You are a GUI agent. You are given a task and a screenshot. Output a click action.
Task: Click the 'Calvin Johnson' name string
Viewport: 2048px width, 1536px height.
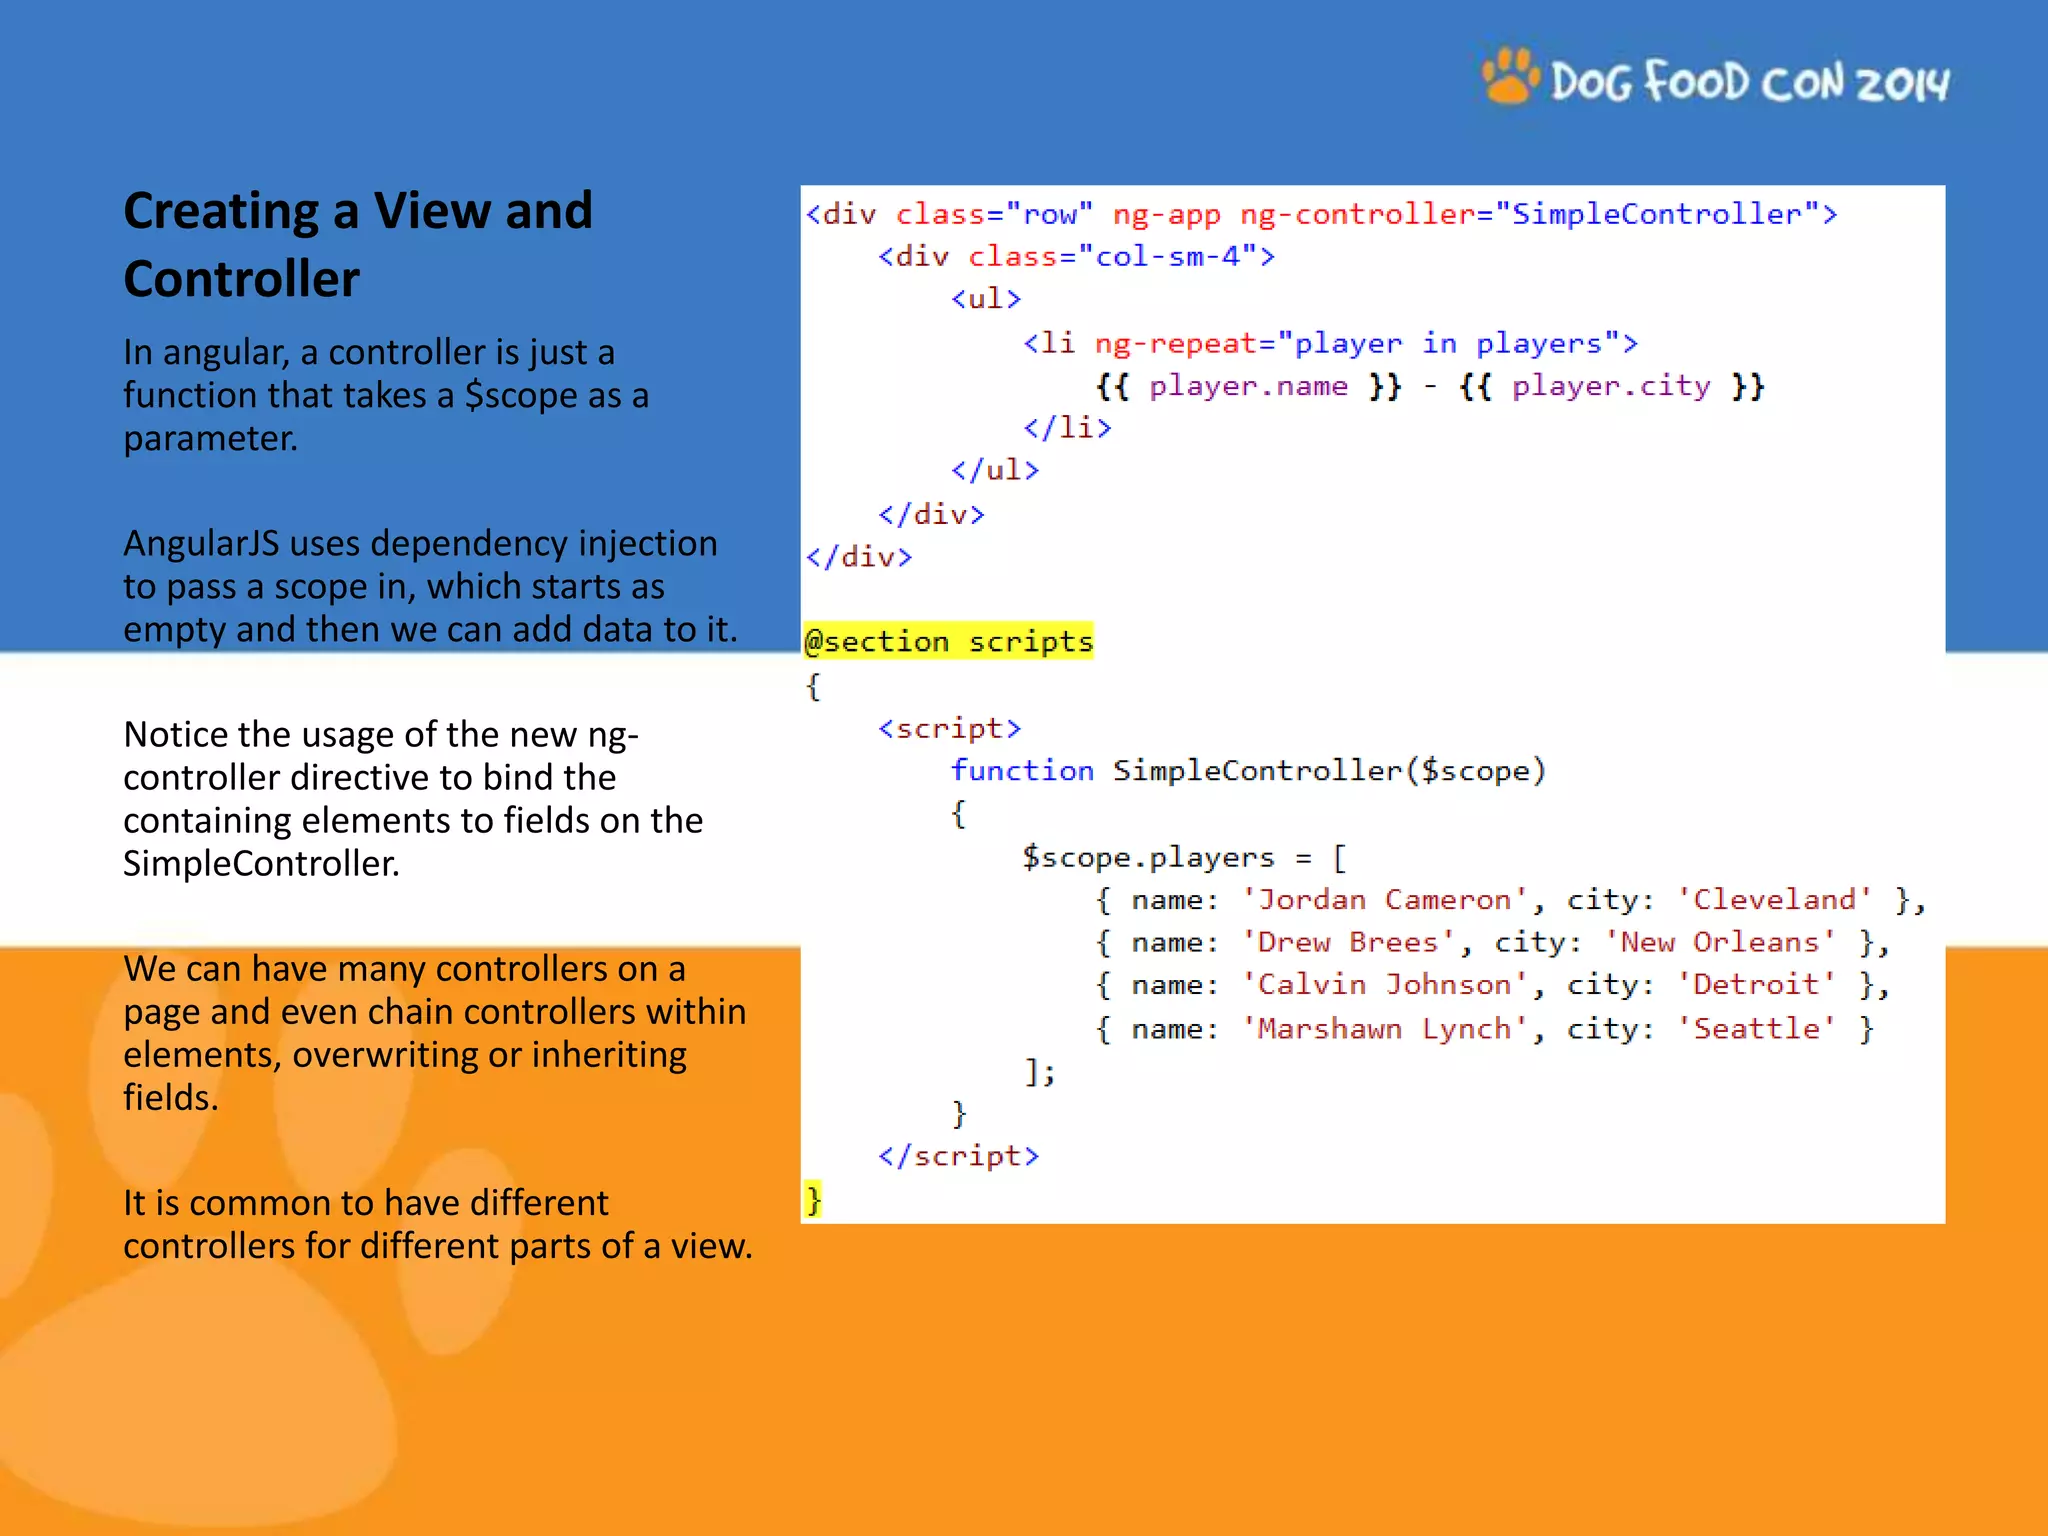point(1384,985)
